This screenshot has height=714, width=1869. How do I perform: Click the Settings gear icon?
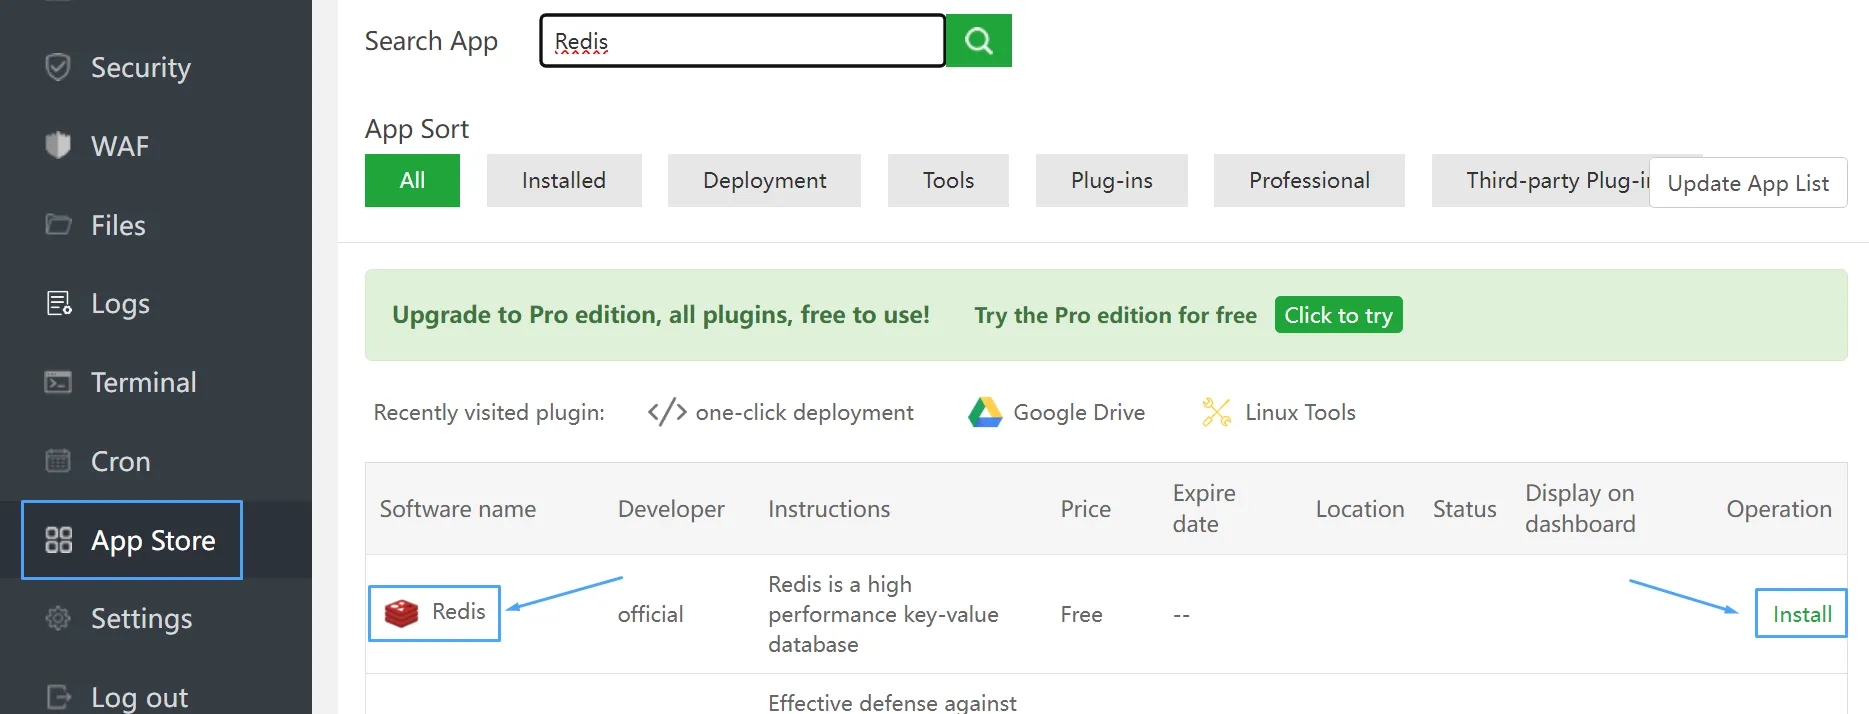pos(58,618)
